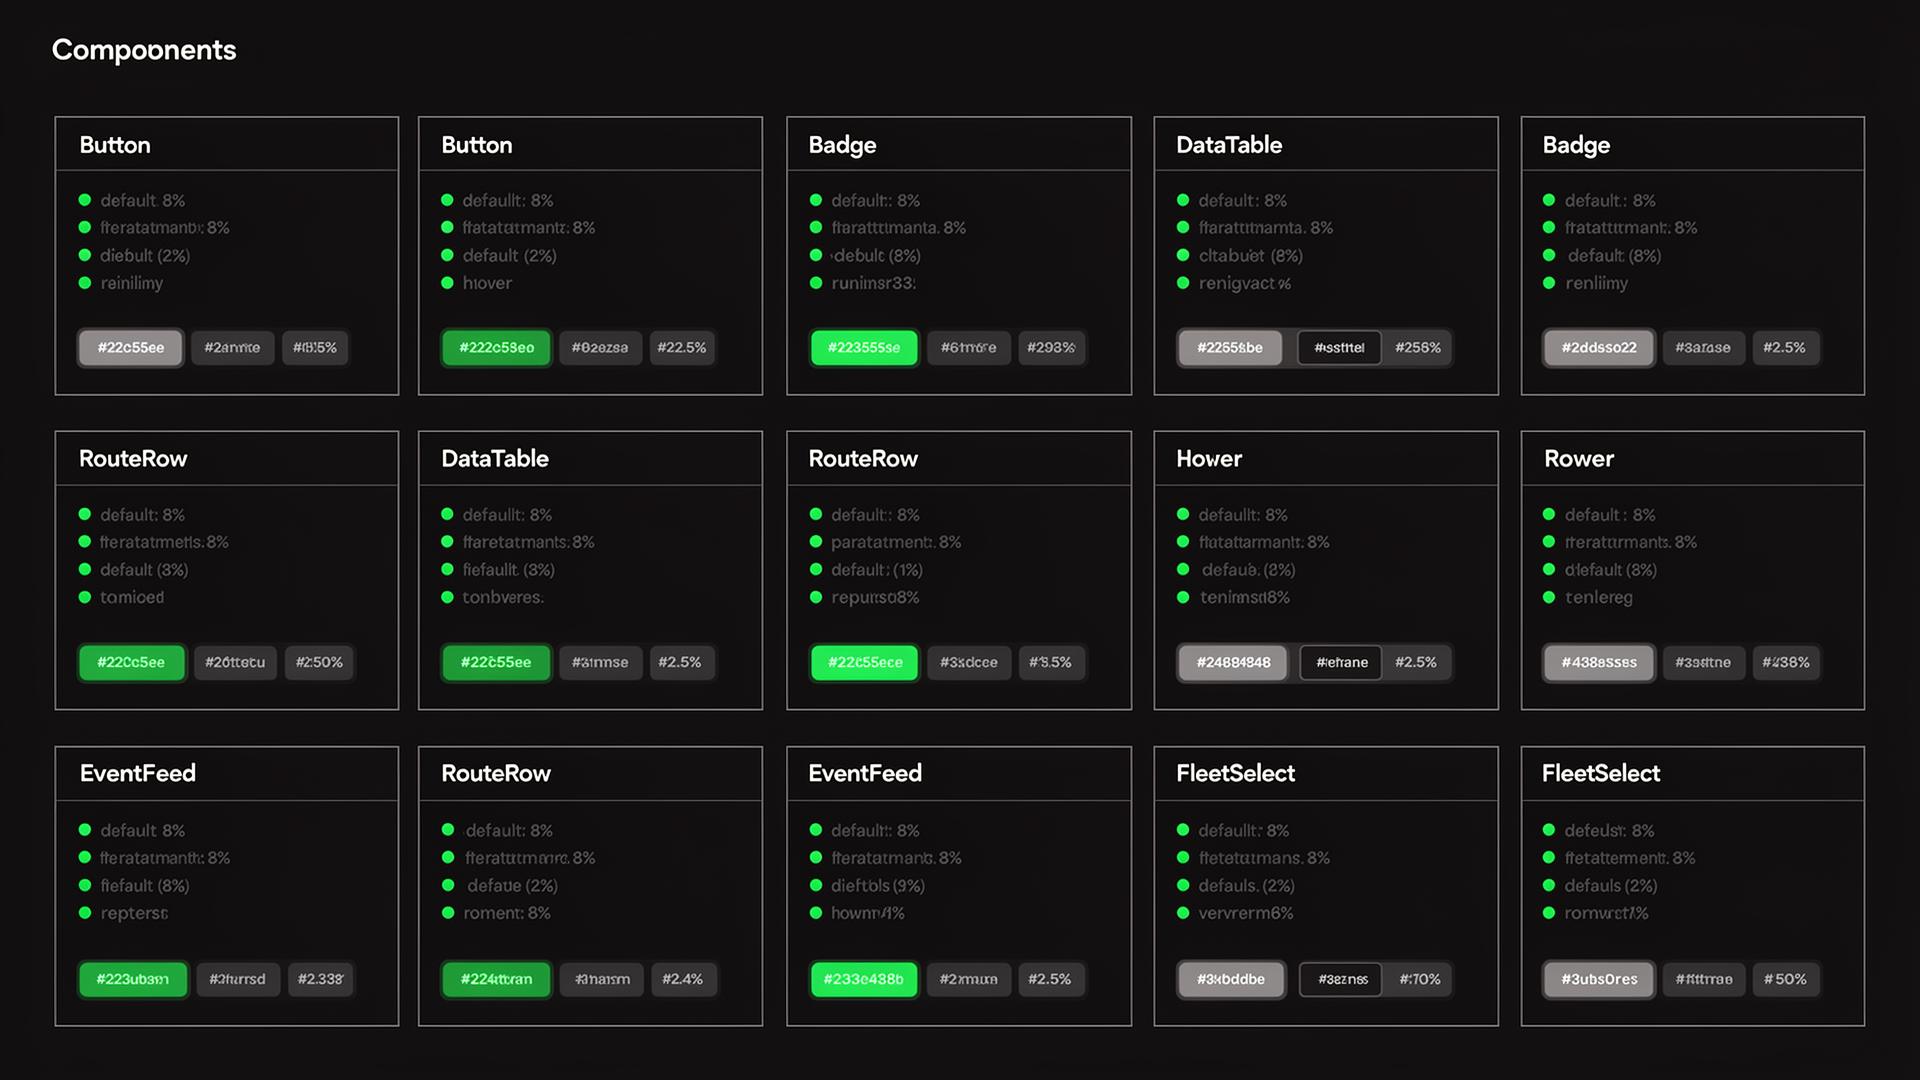Screen dimensions: 1920x1080
Task: Select the 'romwrct1%' row
Action: pos(1595,913)
